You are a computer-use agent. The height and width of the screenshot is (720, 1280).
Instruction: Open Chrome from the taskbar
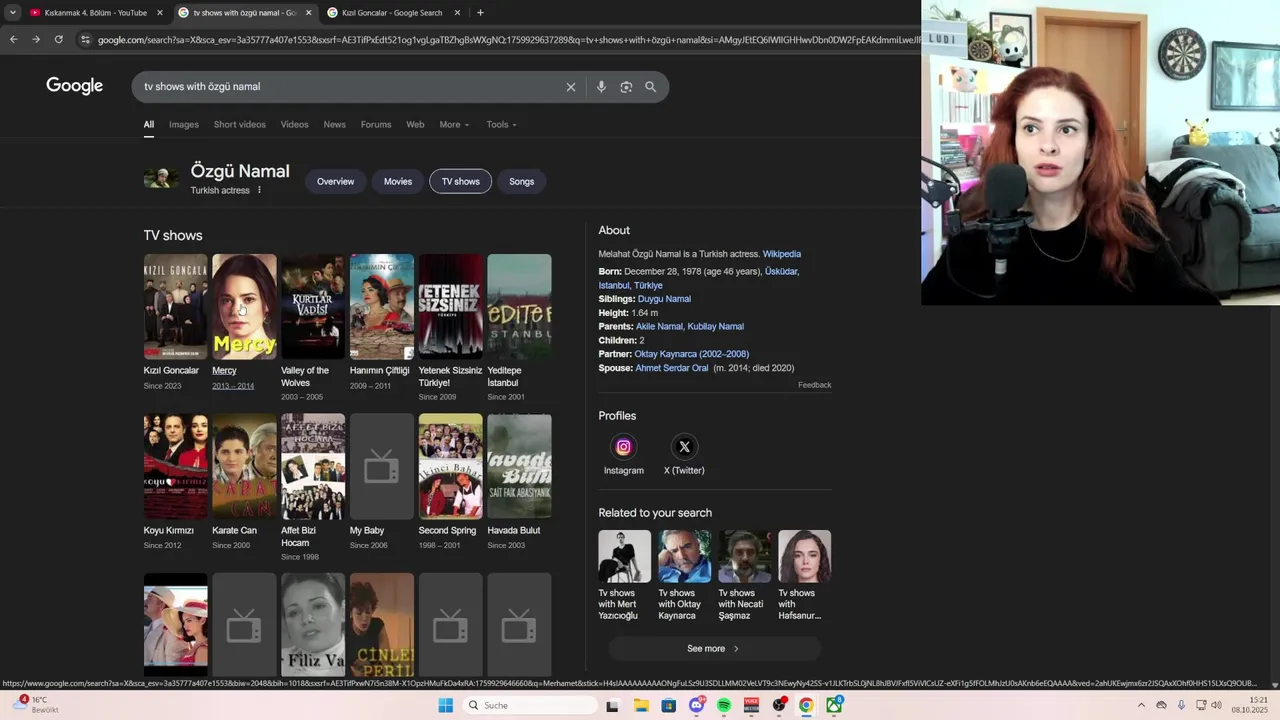pyautogui.click(x=806, y=705)
